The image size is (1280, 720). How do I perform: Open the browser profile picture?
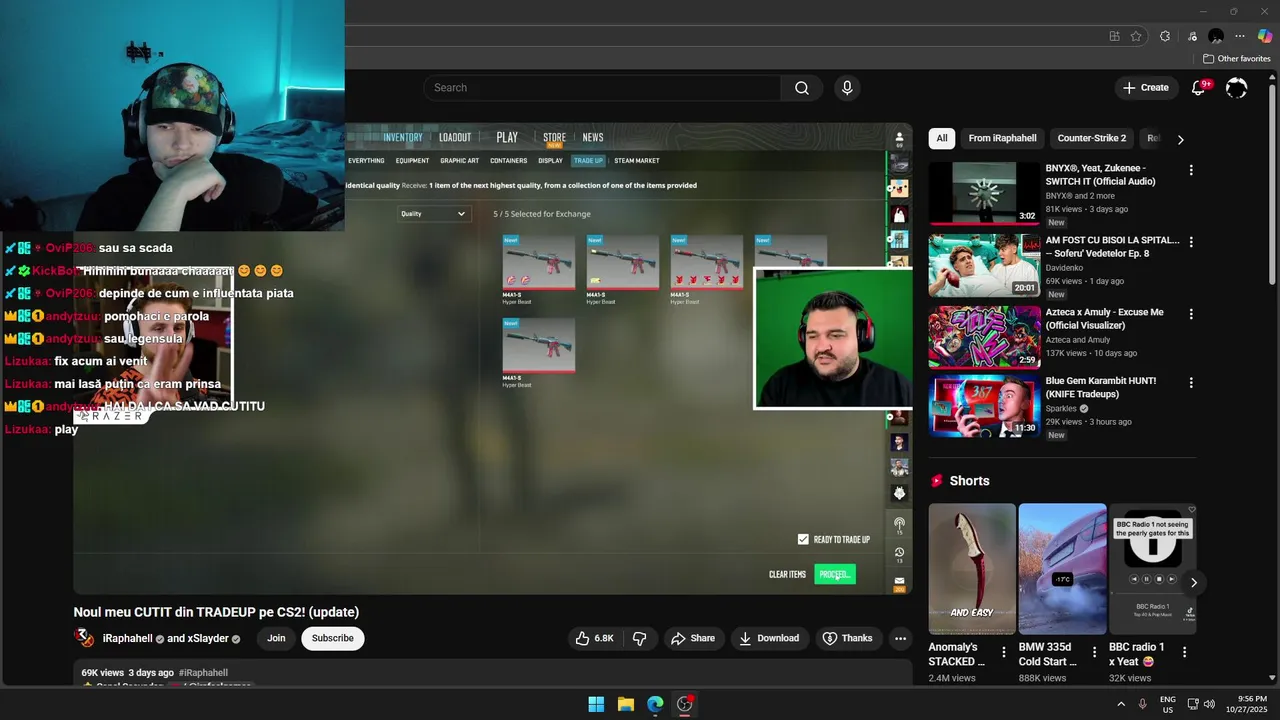coord(1216,36)
